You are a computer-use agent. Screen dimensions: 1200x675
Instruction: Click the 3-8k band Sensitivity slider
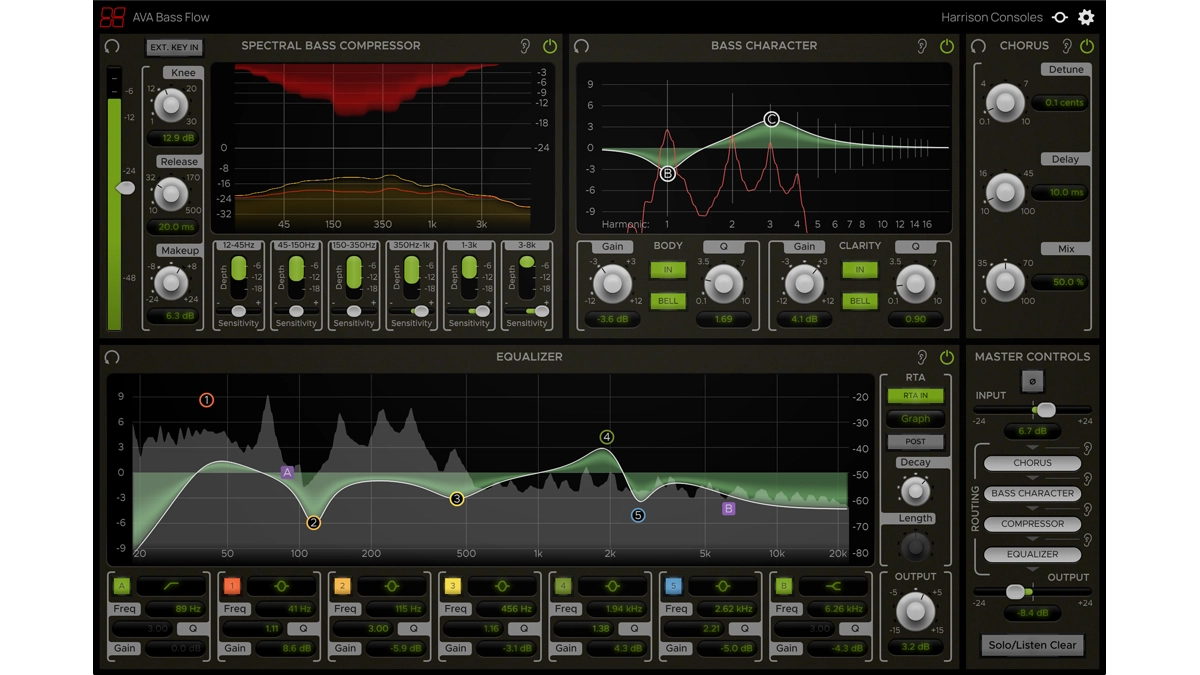527,312
